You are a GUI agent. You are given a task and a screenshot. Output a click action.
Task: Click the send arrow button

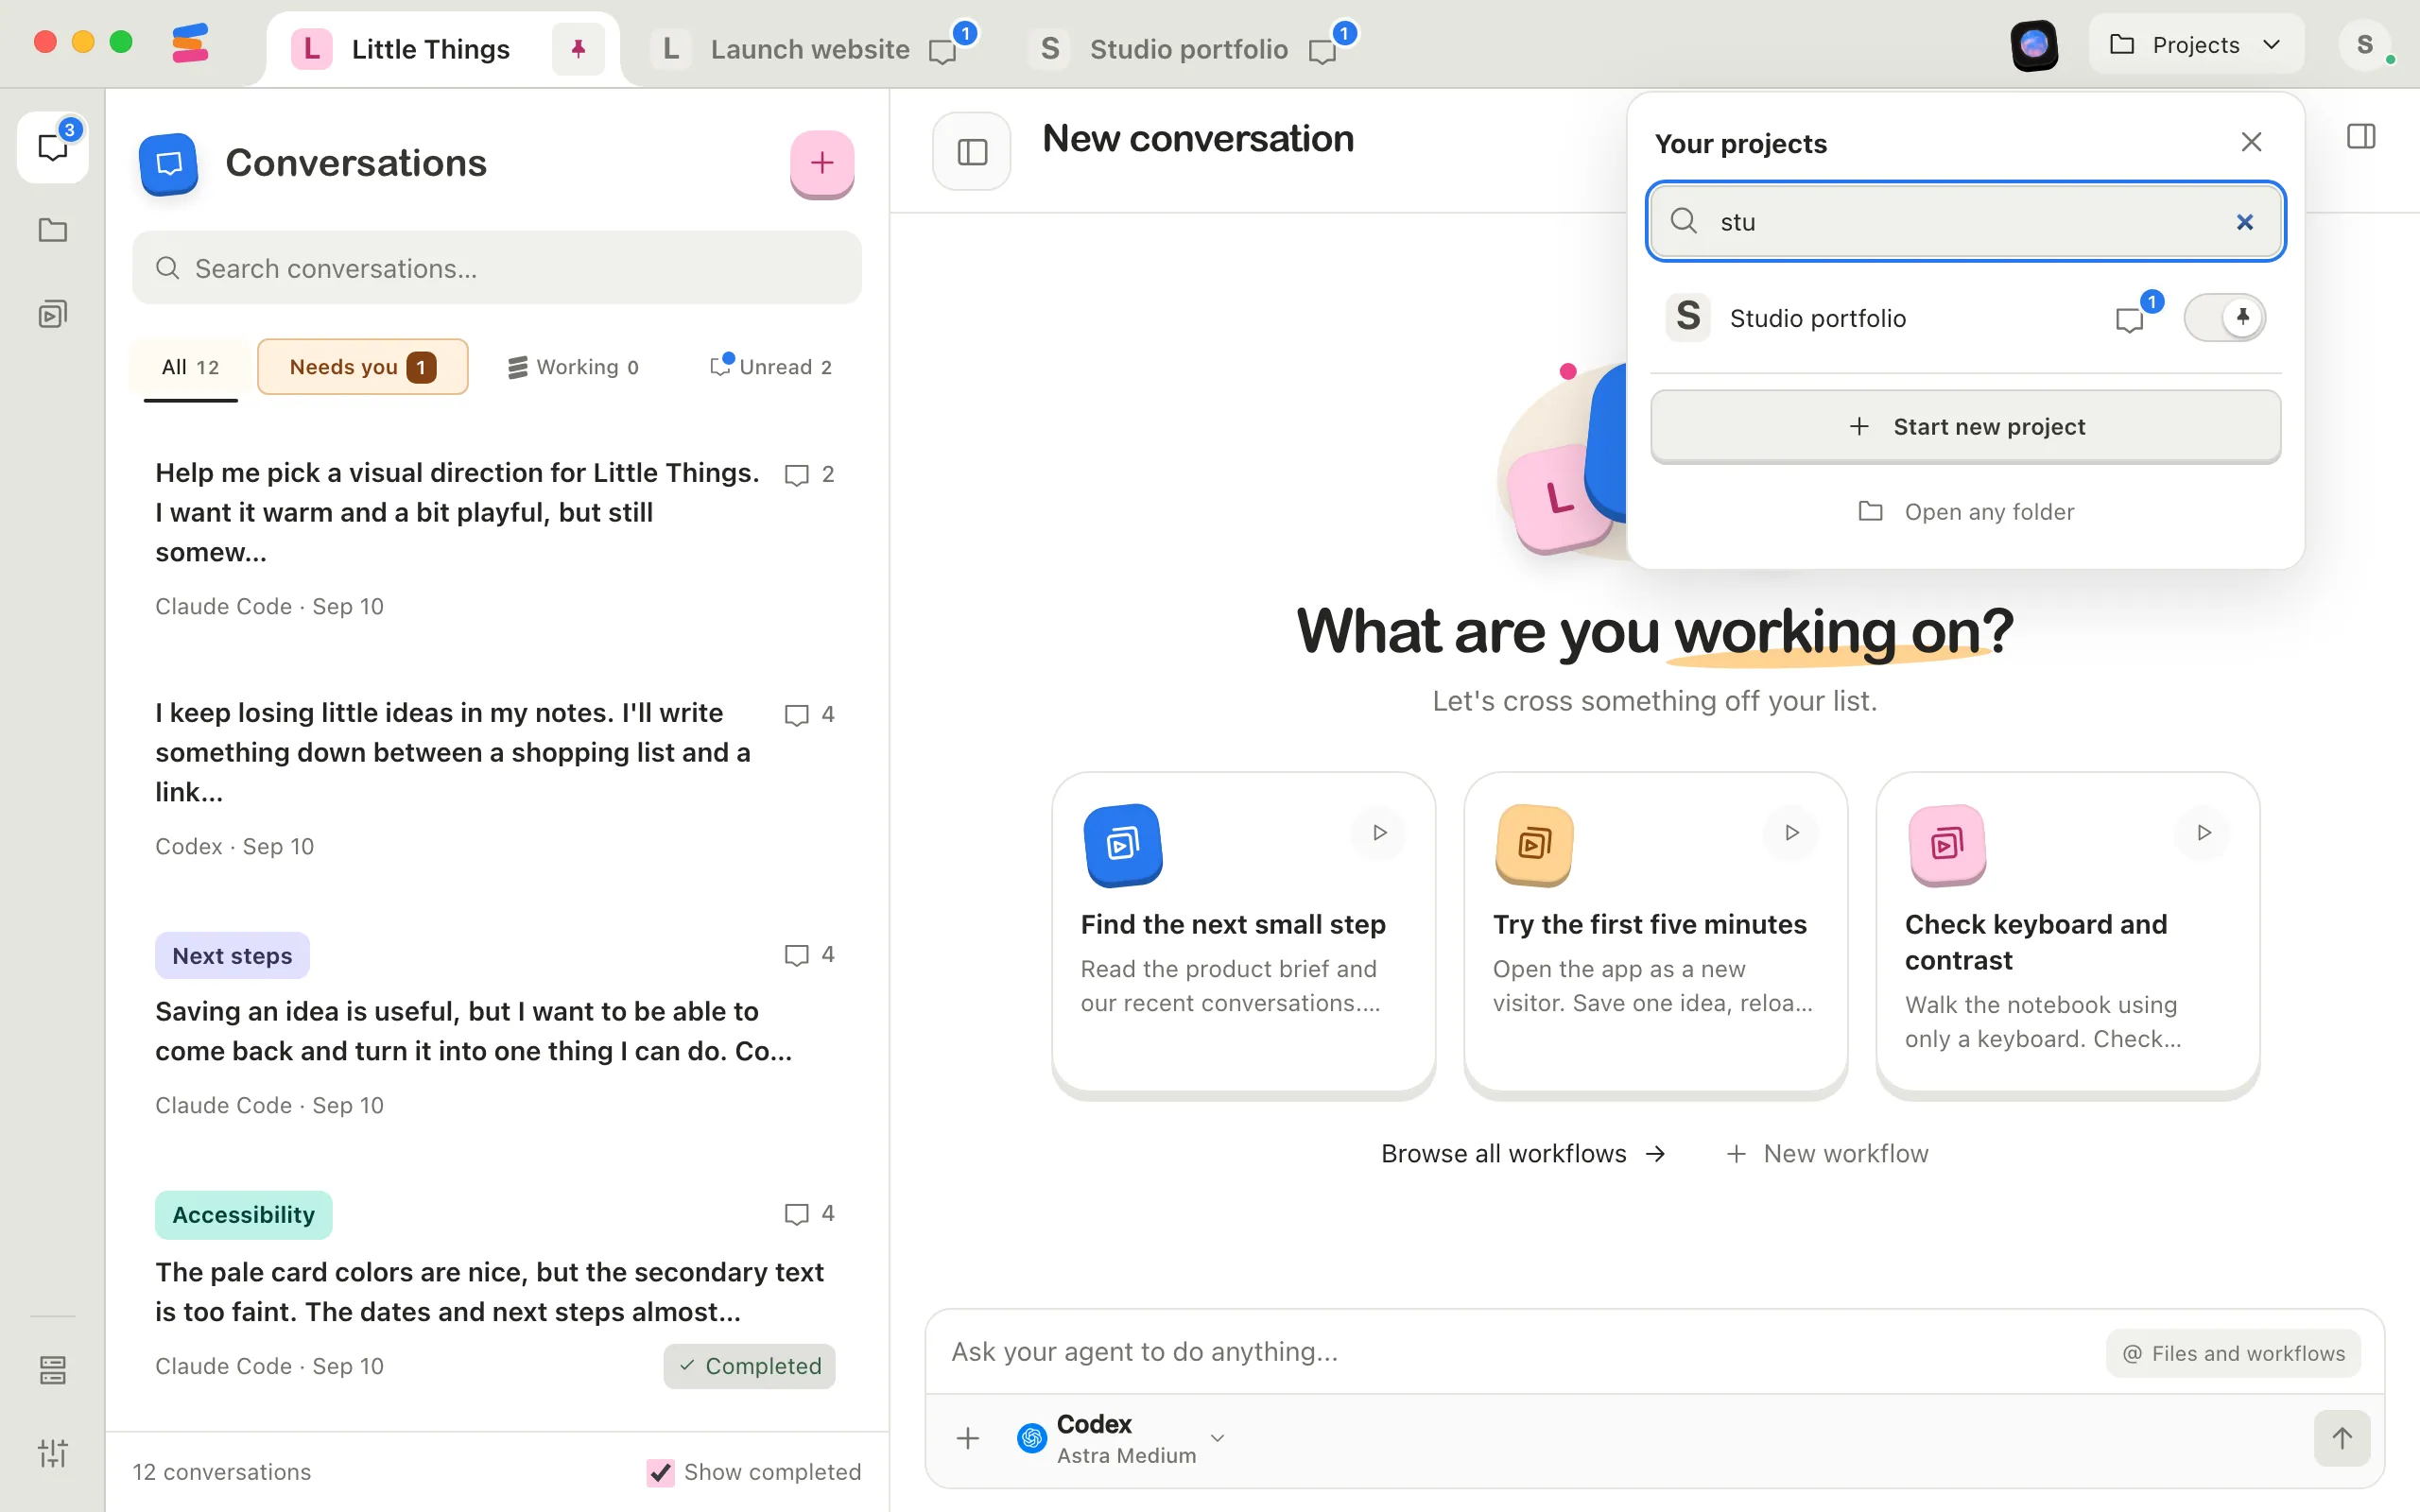coord(2342,1438)
